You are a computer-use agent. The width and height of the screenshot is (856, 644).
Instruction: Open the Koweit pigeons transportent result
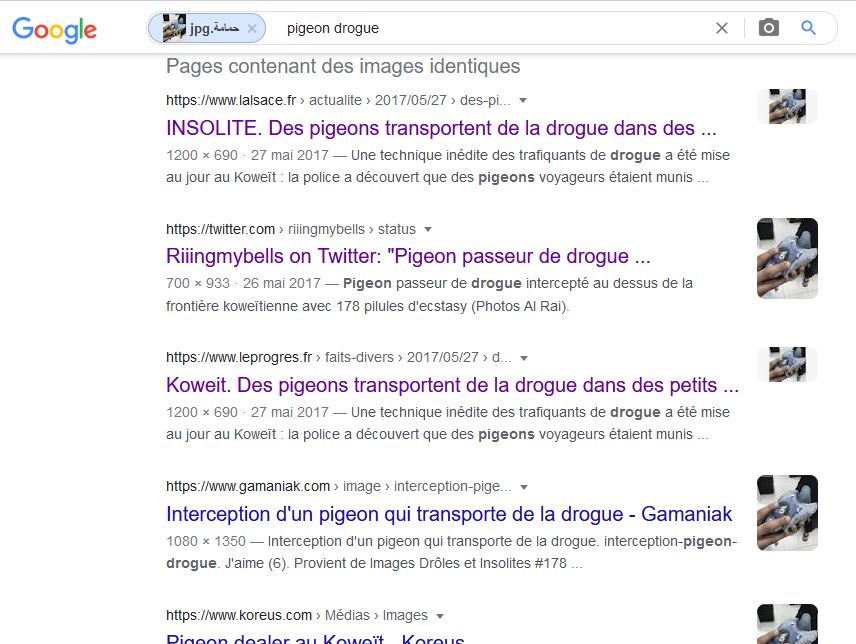(x=452, y=385)
